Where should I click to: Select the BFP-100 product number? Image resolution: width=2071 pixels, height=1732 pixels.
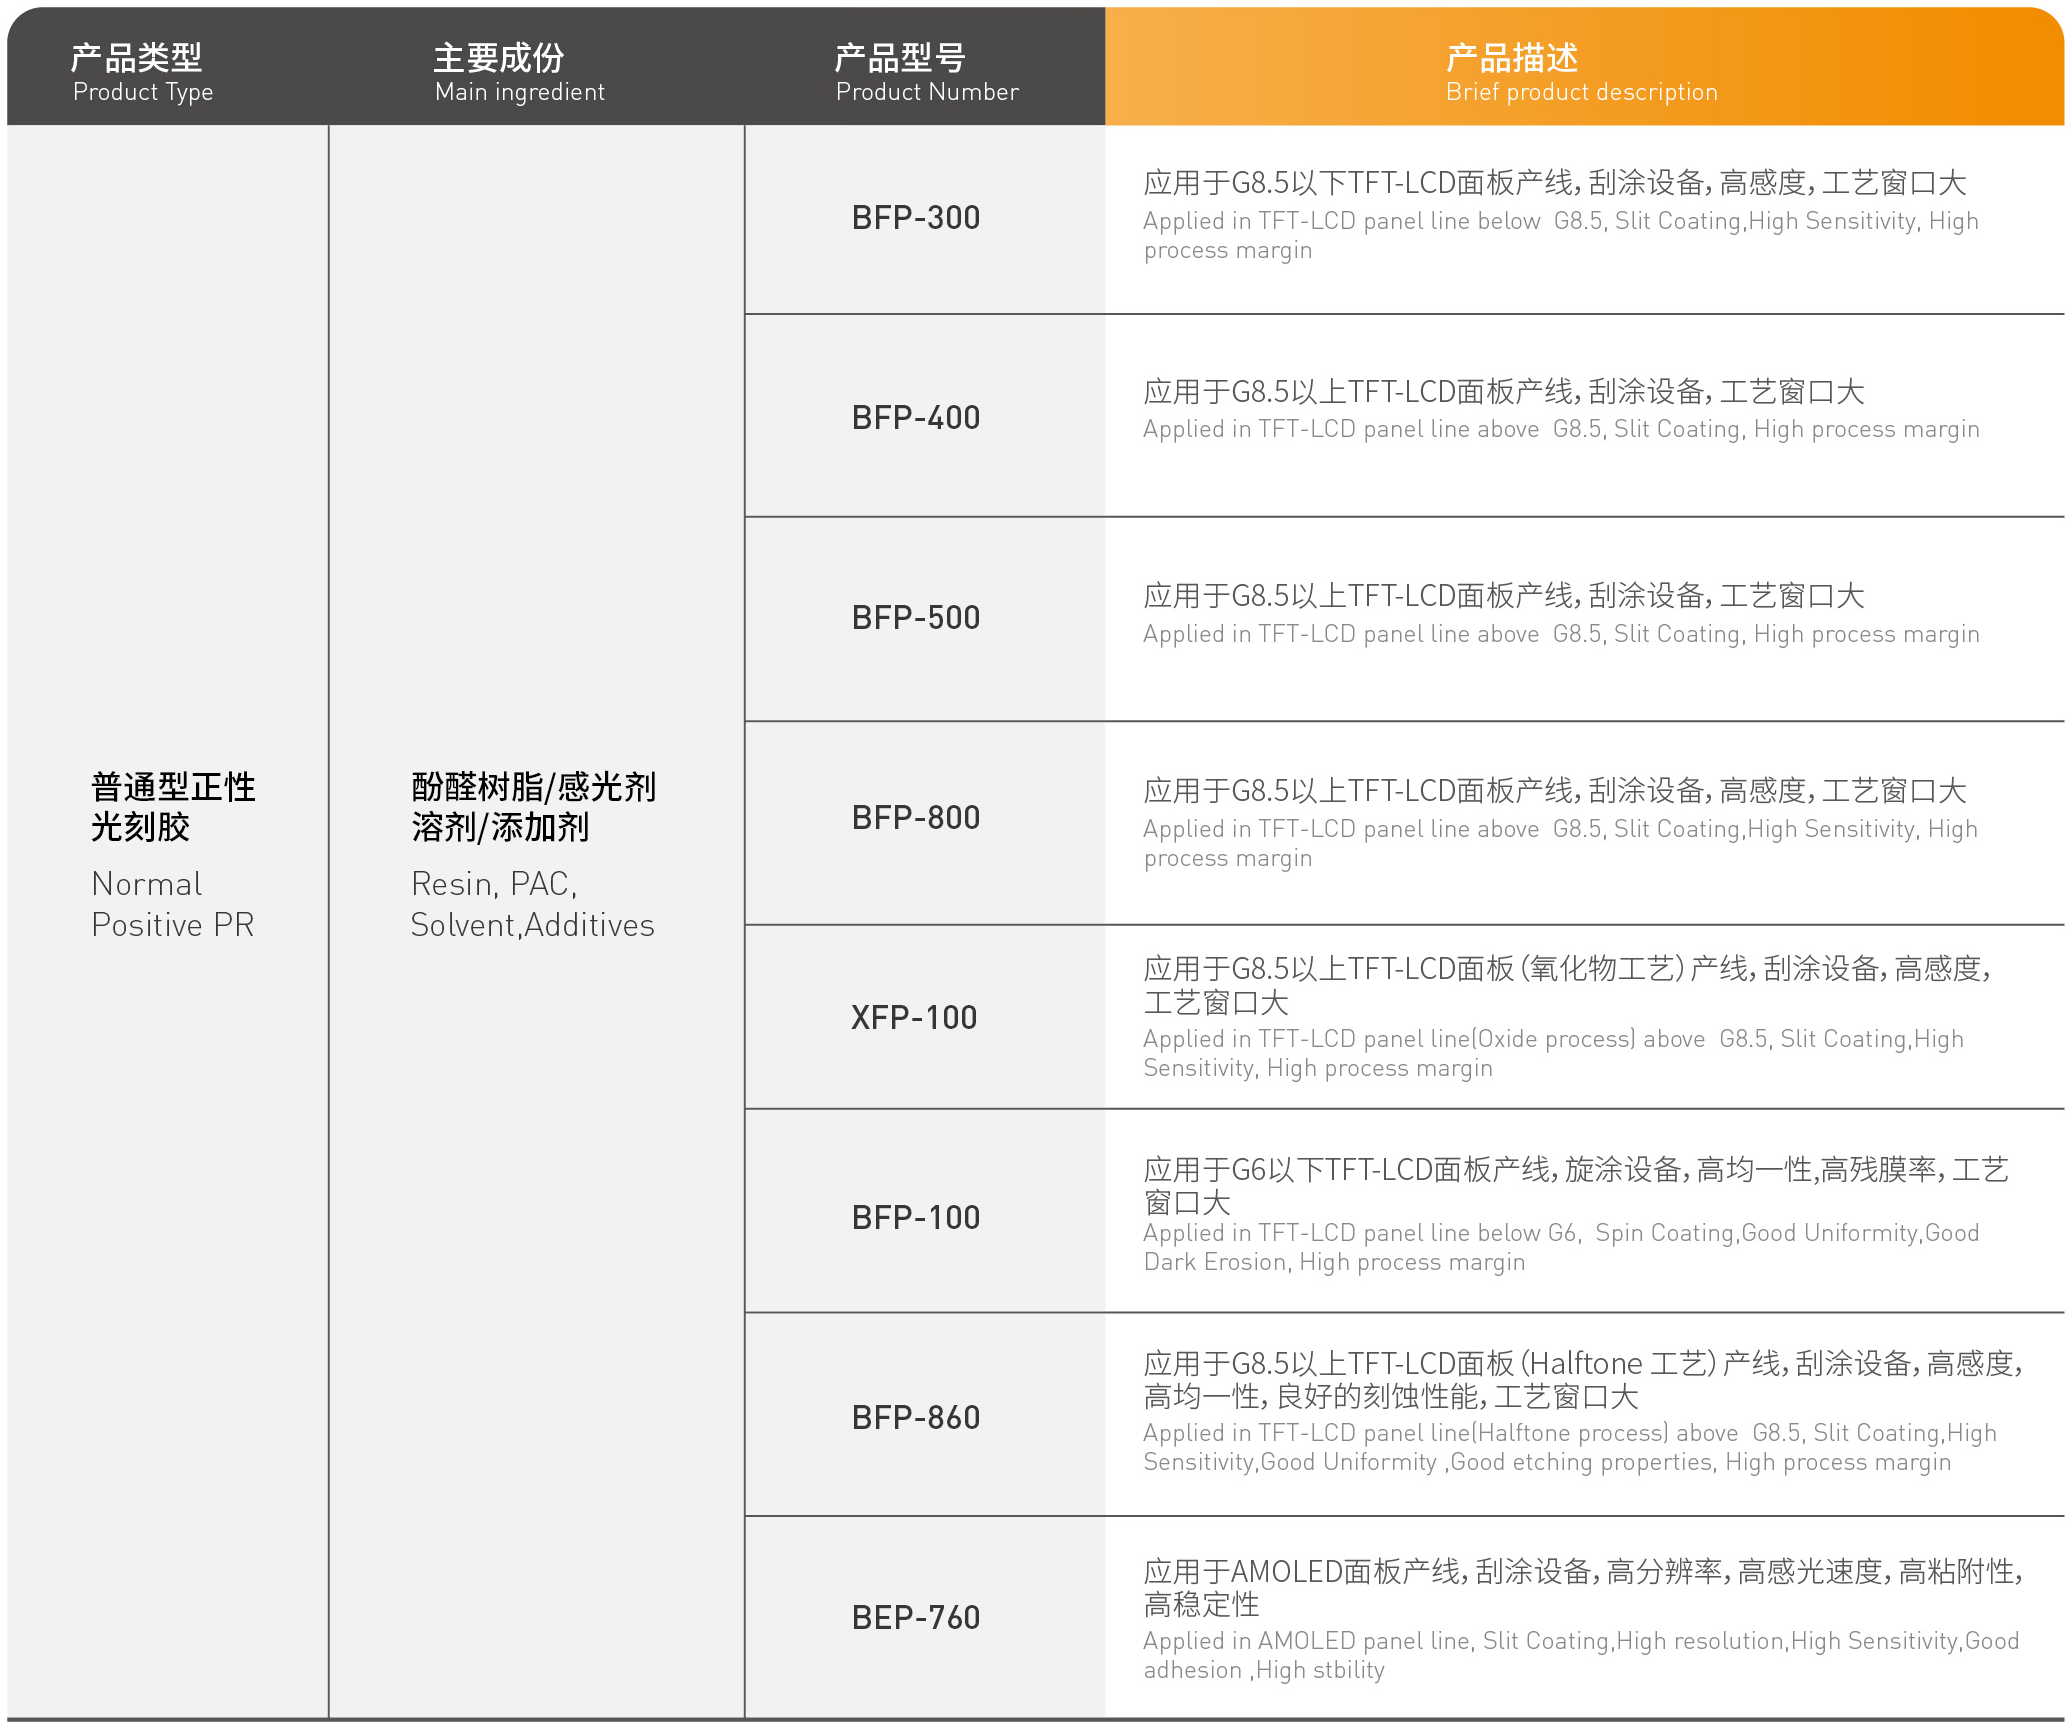pos(915,1218)
